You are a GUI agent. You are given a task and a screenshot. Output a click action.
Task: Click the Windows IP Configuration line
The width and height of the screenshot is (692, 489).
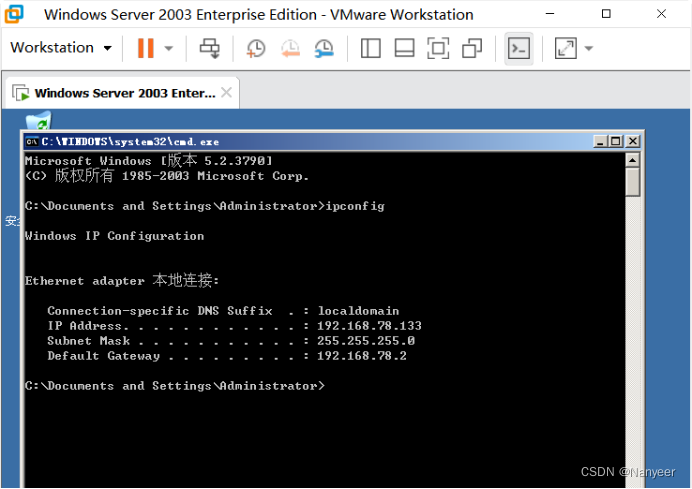(x=114, y=236)
